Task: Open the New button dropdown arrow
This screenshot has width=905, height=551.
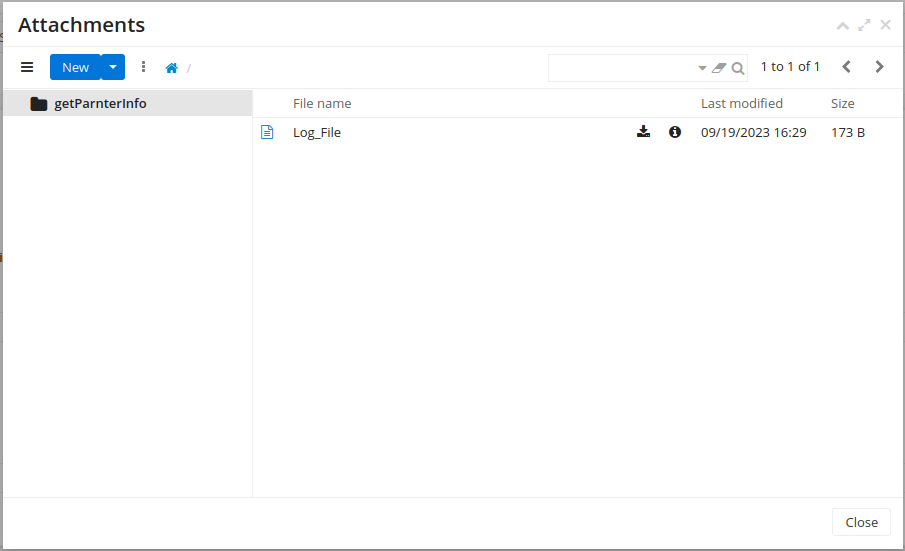Action: [x=113, y=67]
